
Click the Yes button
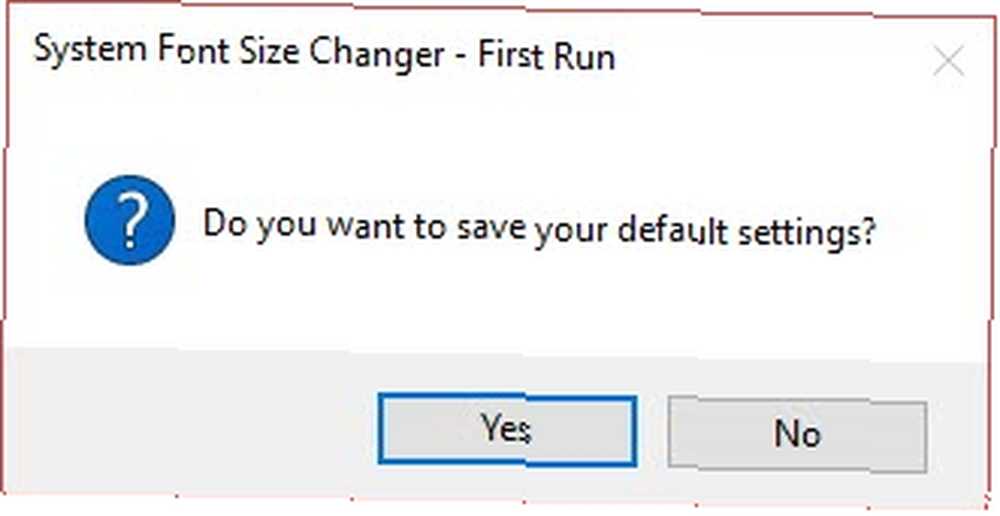[x=507, y=430]
